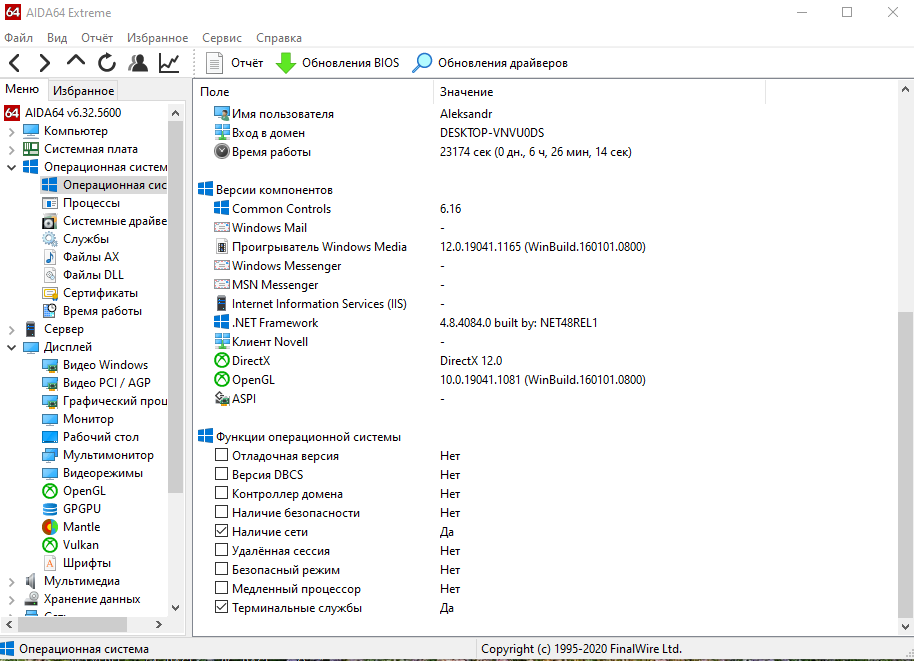
Task: Toggle Терминальные службы checkbox
Action: coord(222,607)
